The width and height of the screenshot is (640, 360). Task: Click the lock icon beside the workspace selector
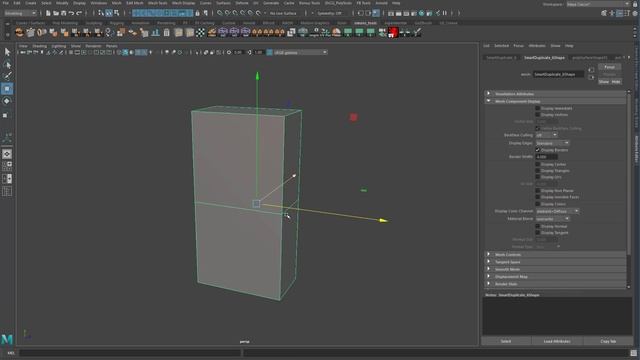tap(635, 4)
